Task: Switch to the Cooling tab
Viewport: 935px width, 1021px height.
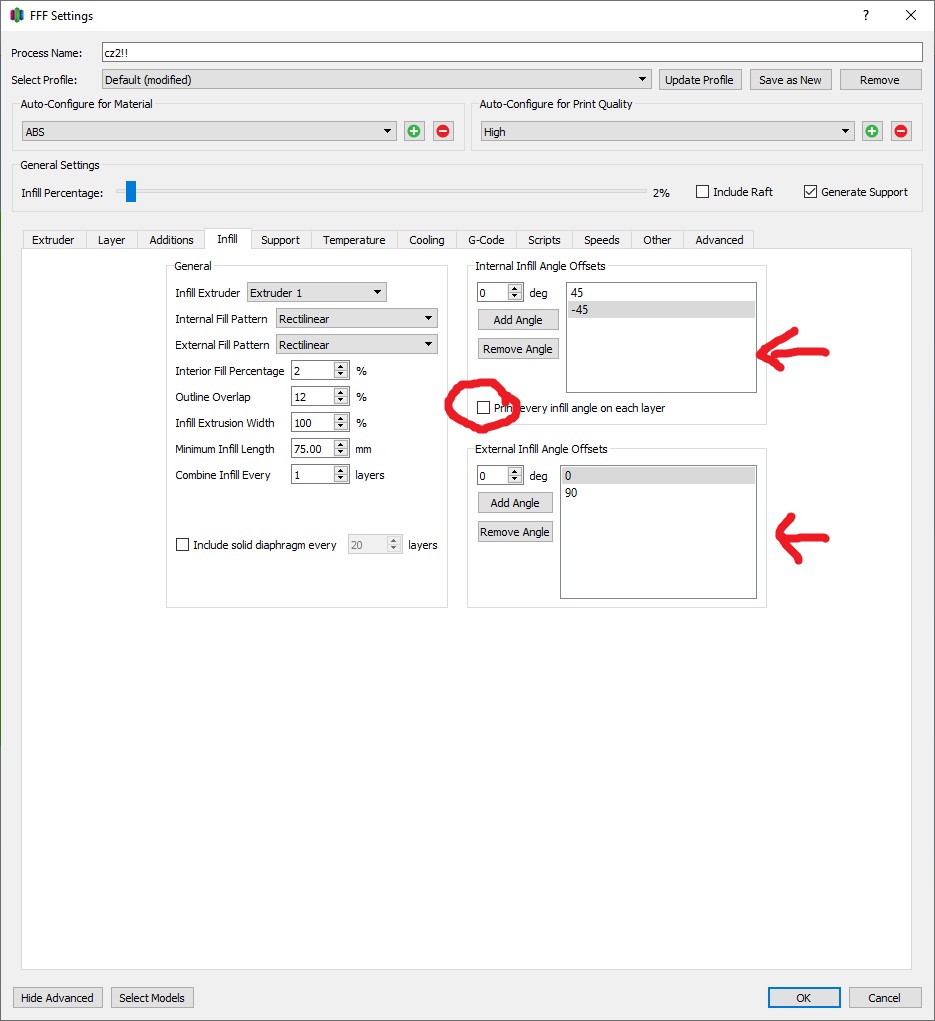Action: coord(426,240)
